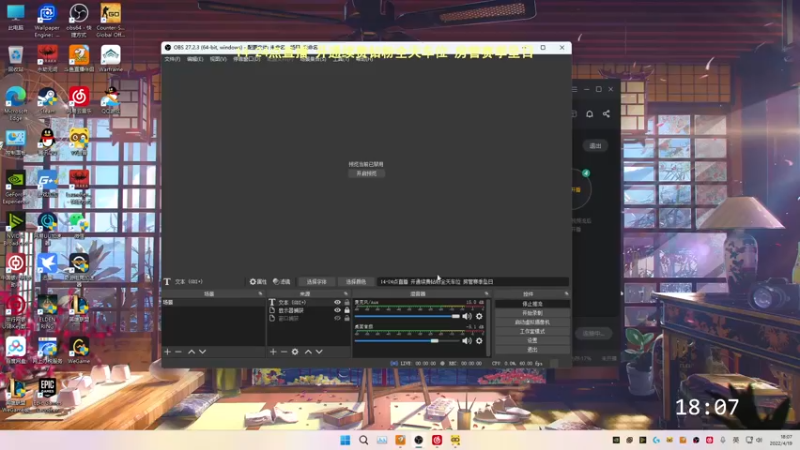This screenshot has height=450, width=800.
Task: Toggle visibility of 窗口捕获 source
Action: pyautogui.click(x=337, y=318)
